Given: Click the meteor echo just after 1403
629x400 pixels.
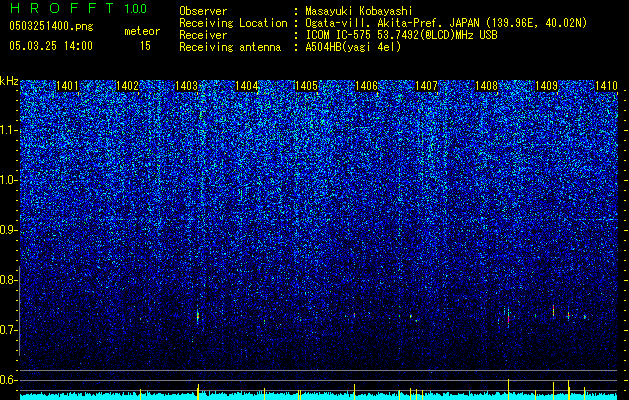Looking at the screenshot, I should click(x=198, y=316).
